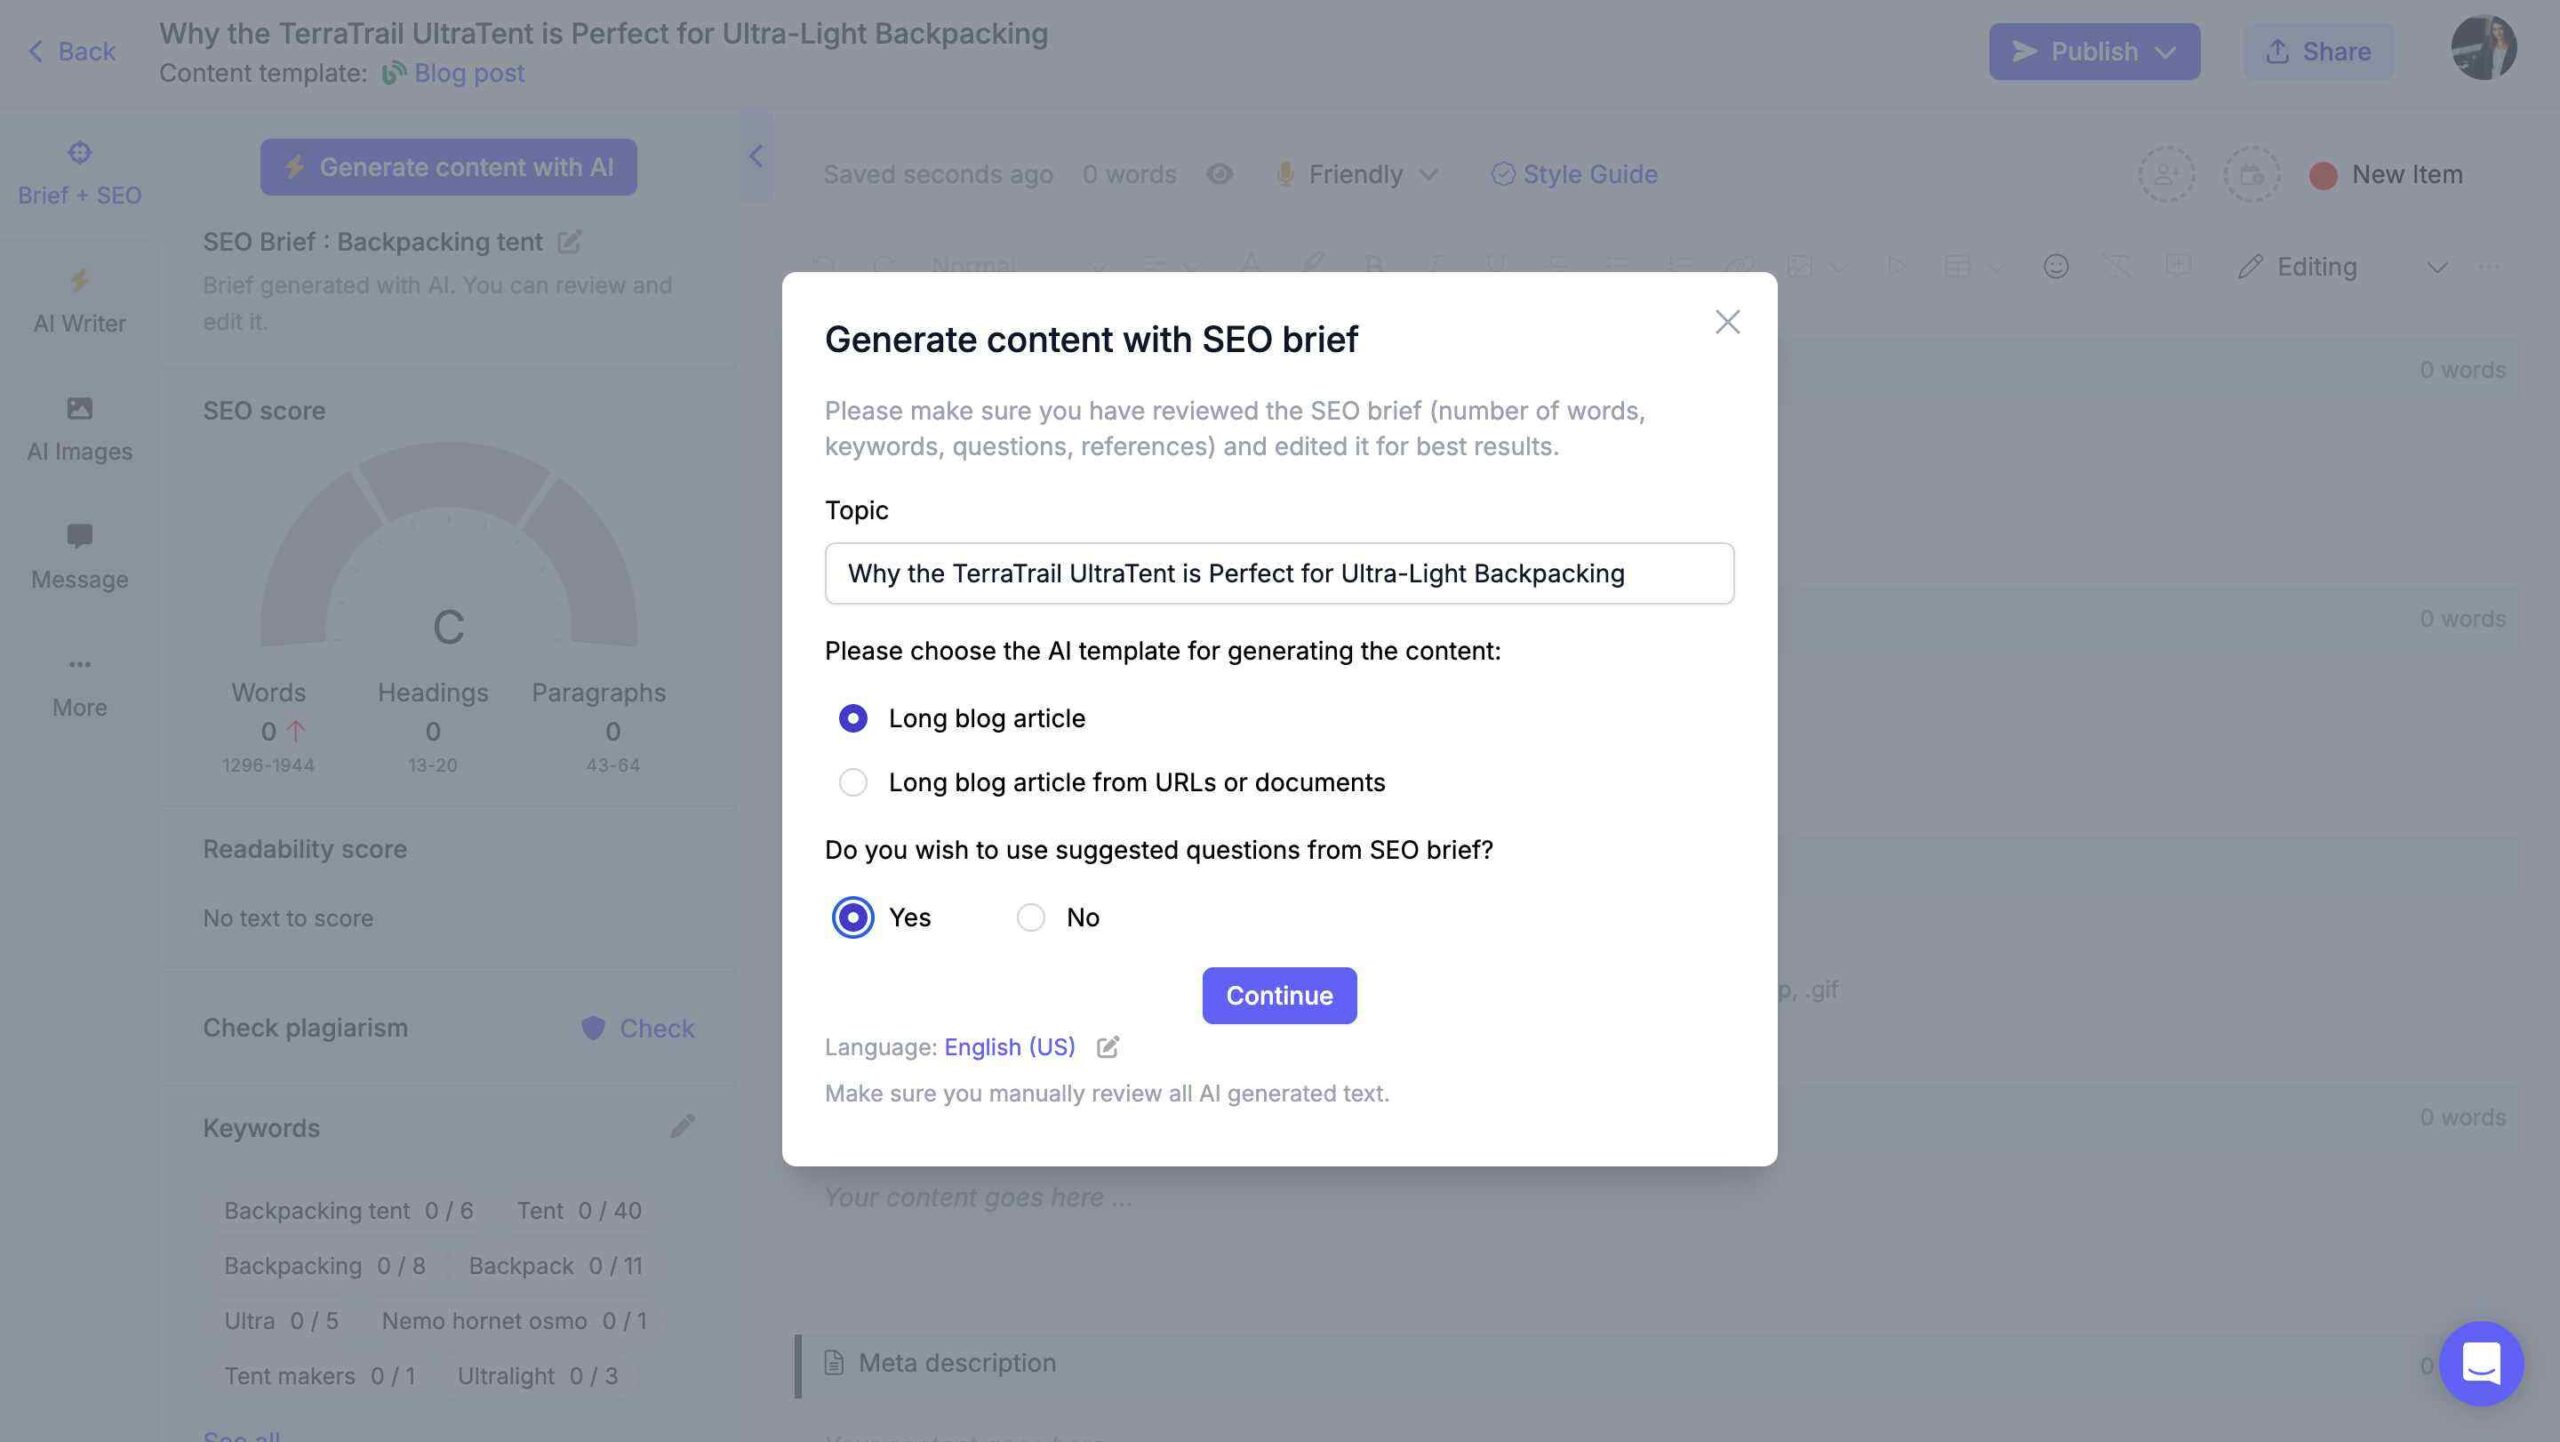Open the New Item status selector
This screenshot has height=1442, width=2560.
[x=2386, y=174]
